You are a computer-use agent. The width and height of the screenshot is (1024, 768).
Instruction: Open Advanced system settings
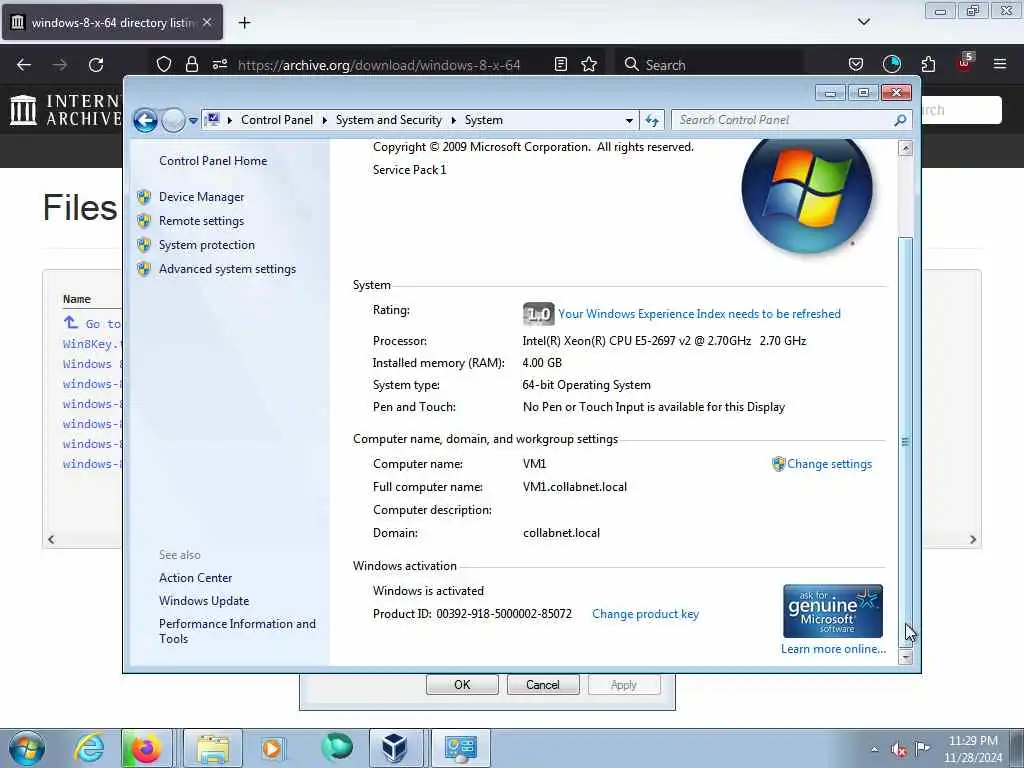point(227,269)
